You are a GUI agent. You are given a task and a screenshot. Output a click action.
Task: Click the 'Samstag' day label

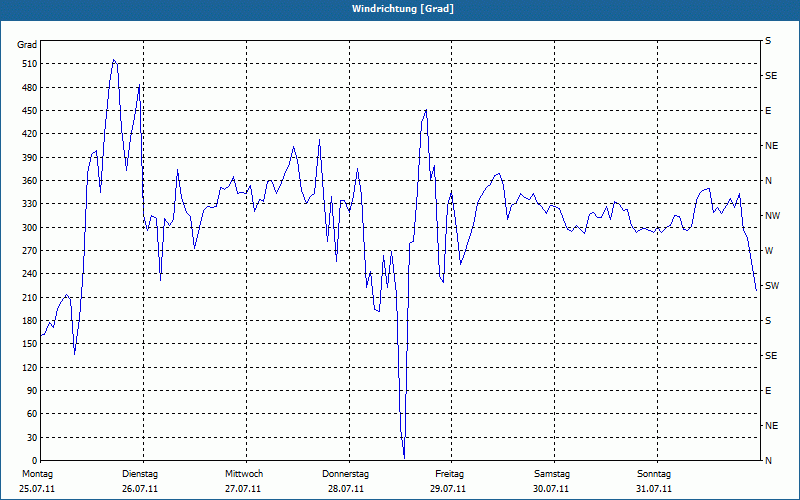point(552,474)
